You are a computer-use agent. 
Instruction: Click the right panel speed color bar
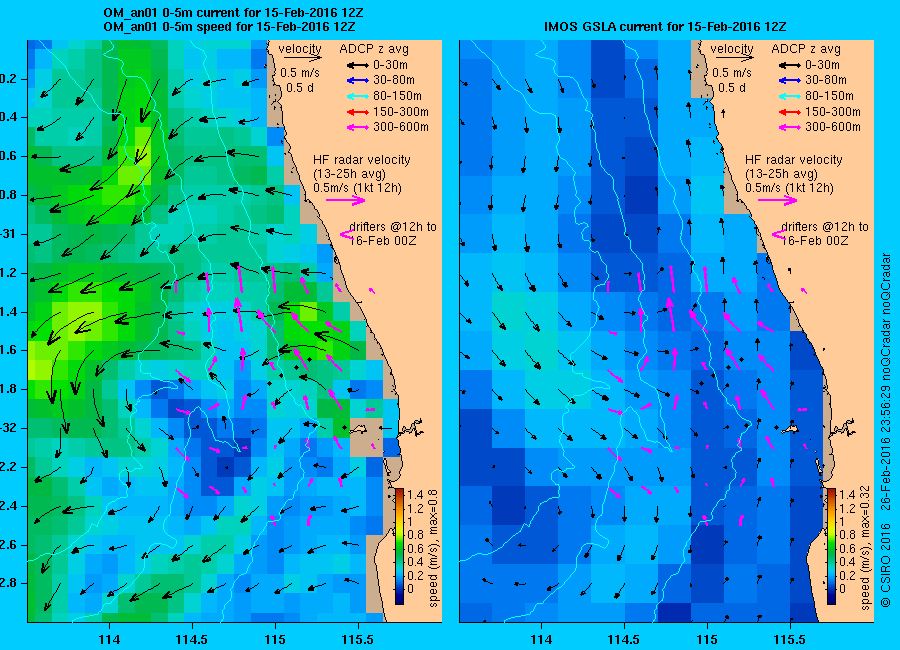831,546
